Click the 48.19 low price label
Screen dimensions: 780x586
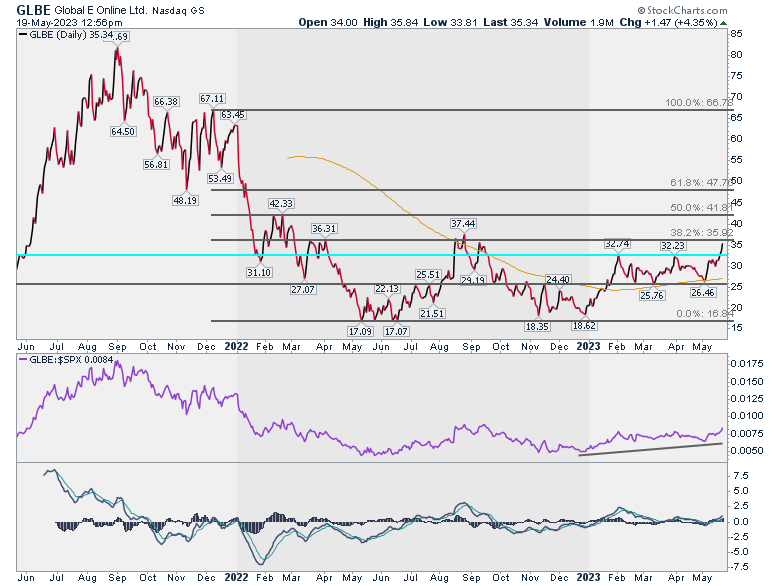tap(185, 200)
